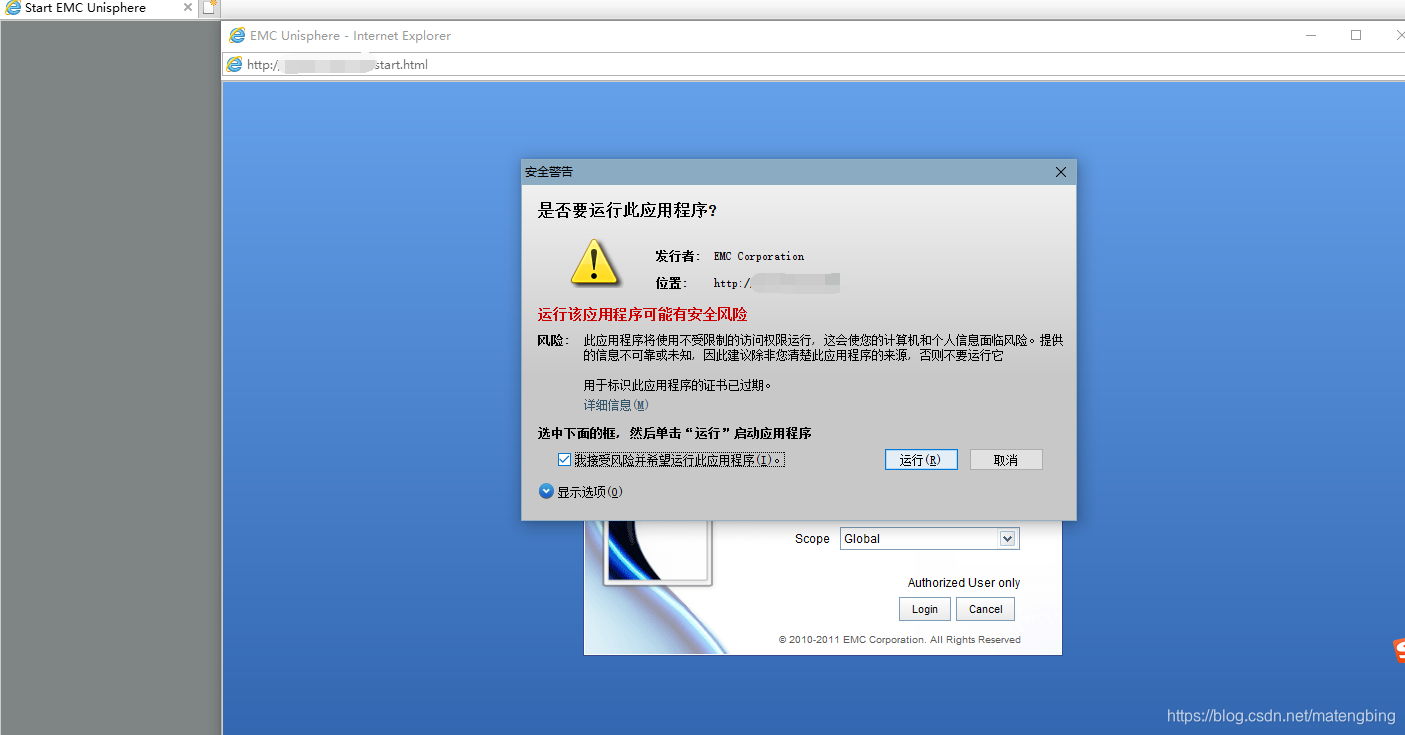The width and height of the screenshot is (1405, 735).
Task: Close the security warning dialog
Action: pyautogui.click(x=1061, y=172)
